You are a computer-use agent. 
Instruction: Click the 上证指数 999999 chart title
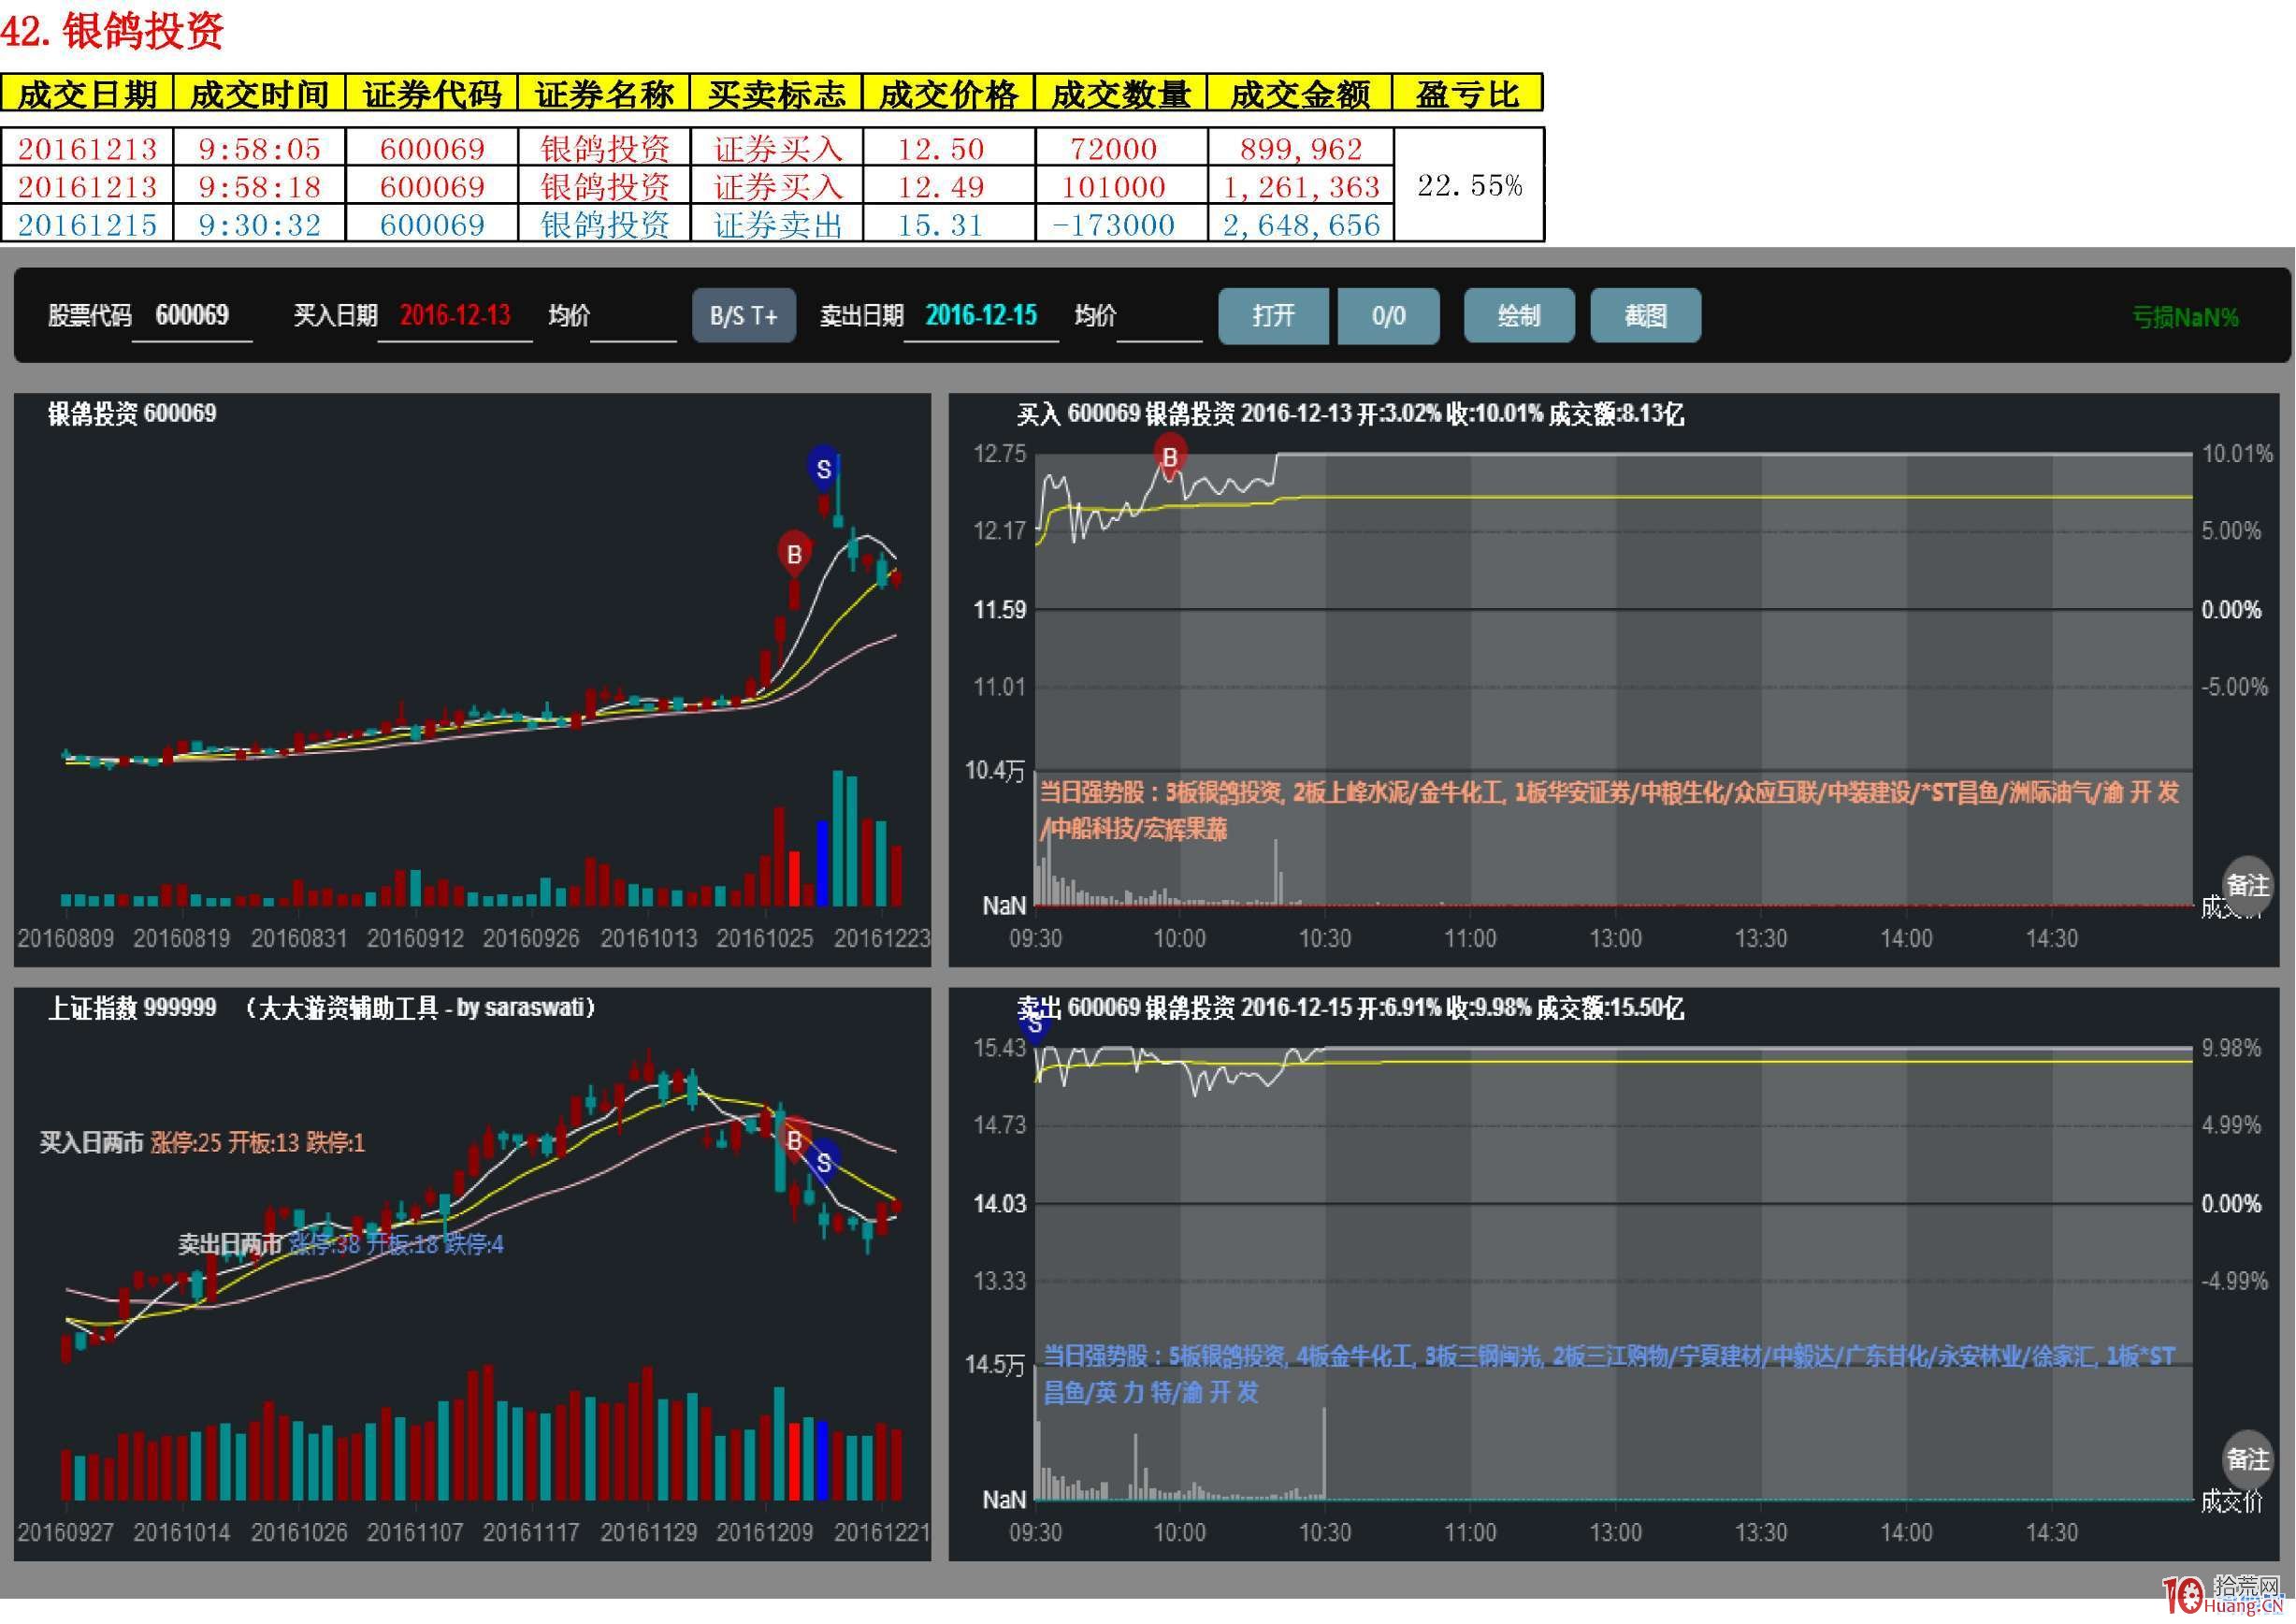click(132, 1007)
